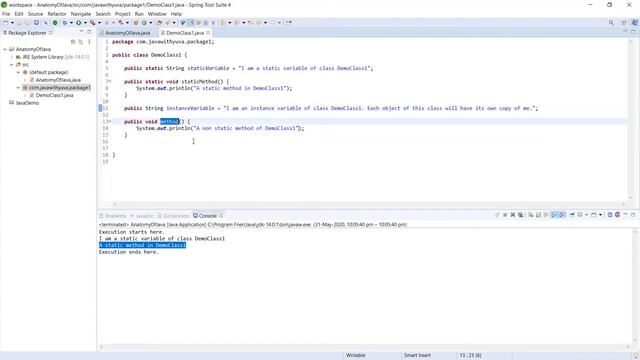Click the New file toolbar icon
Screen dimensions: 640x360
coord(5,23)
